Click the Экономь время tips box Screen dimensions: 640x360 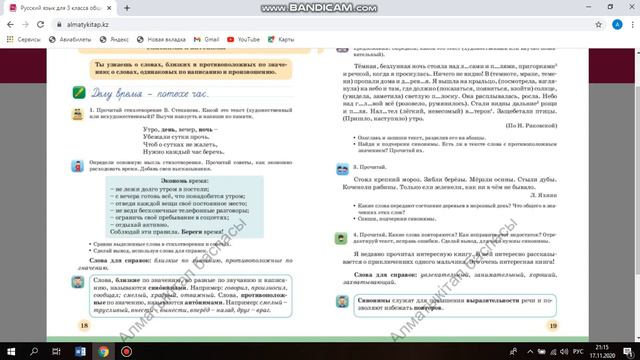pyautogui.click(x=184, y=207)
